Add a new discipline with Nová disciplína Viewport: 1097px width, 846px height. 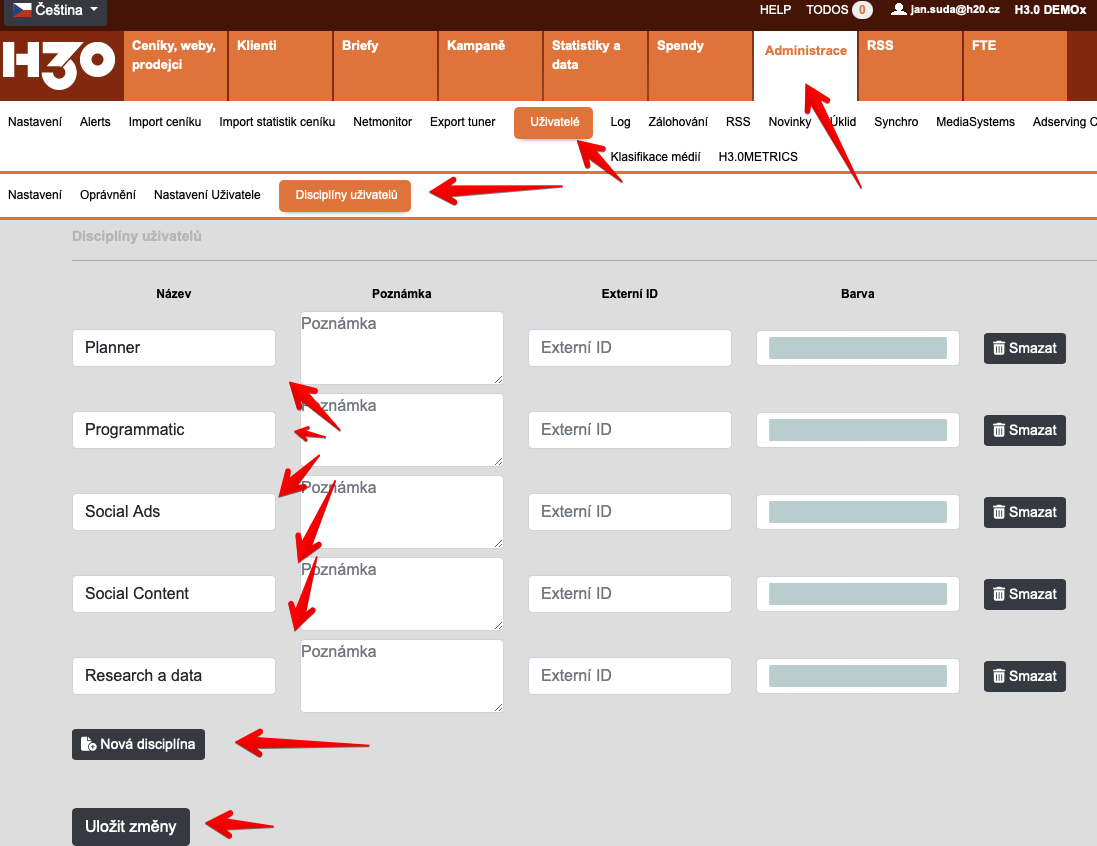click(x=138, y=744)
